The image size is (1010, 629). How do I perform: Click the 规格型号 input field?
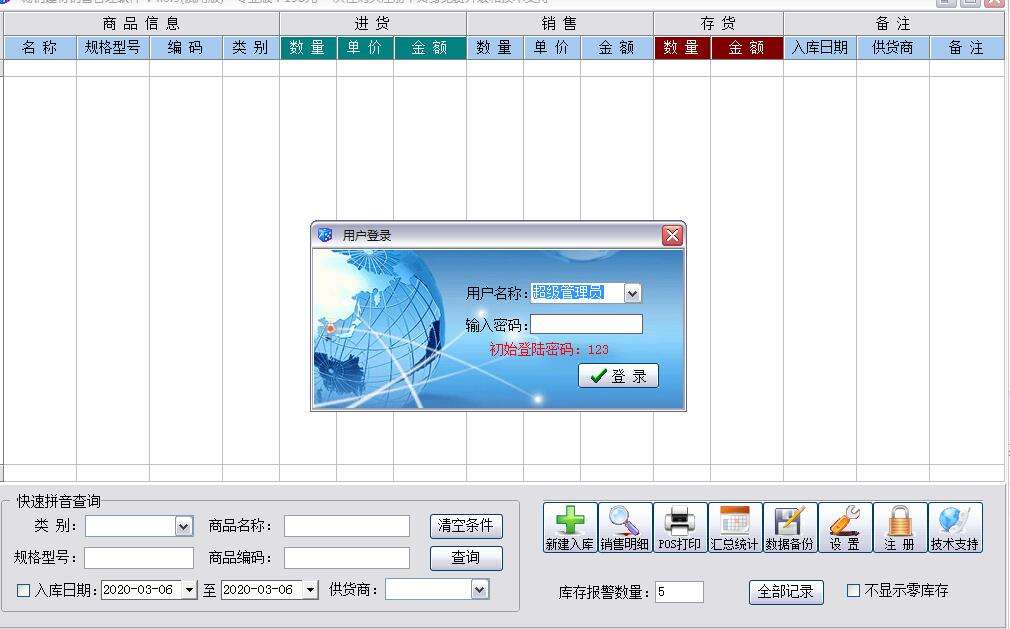click(x=138, y=558)
